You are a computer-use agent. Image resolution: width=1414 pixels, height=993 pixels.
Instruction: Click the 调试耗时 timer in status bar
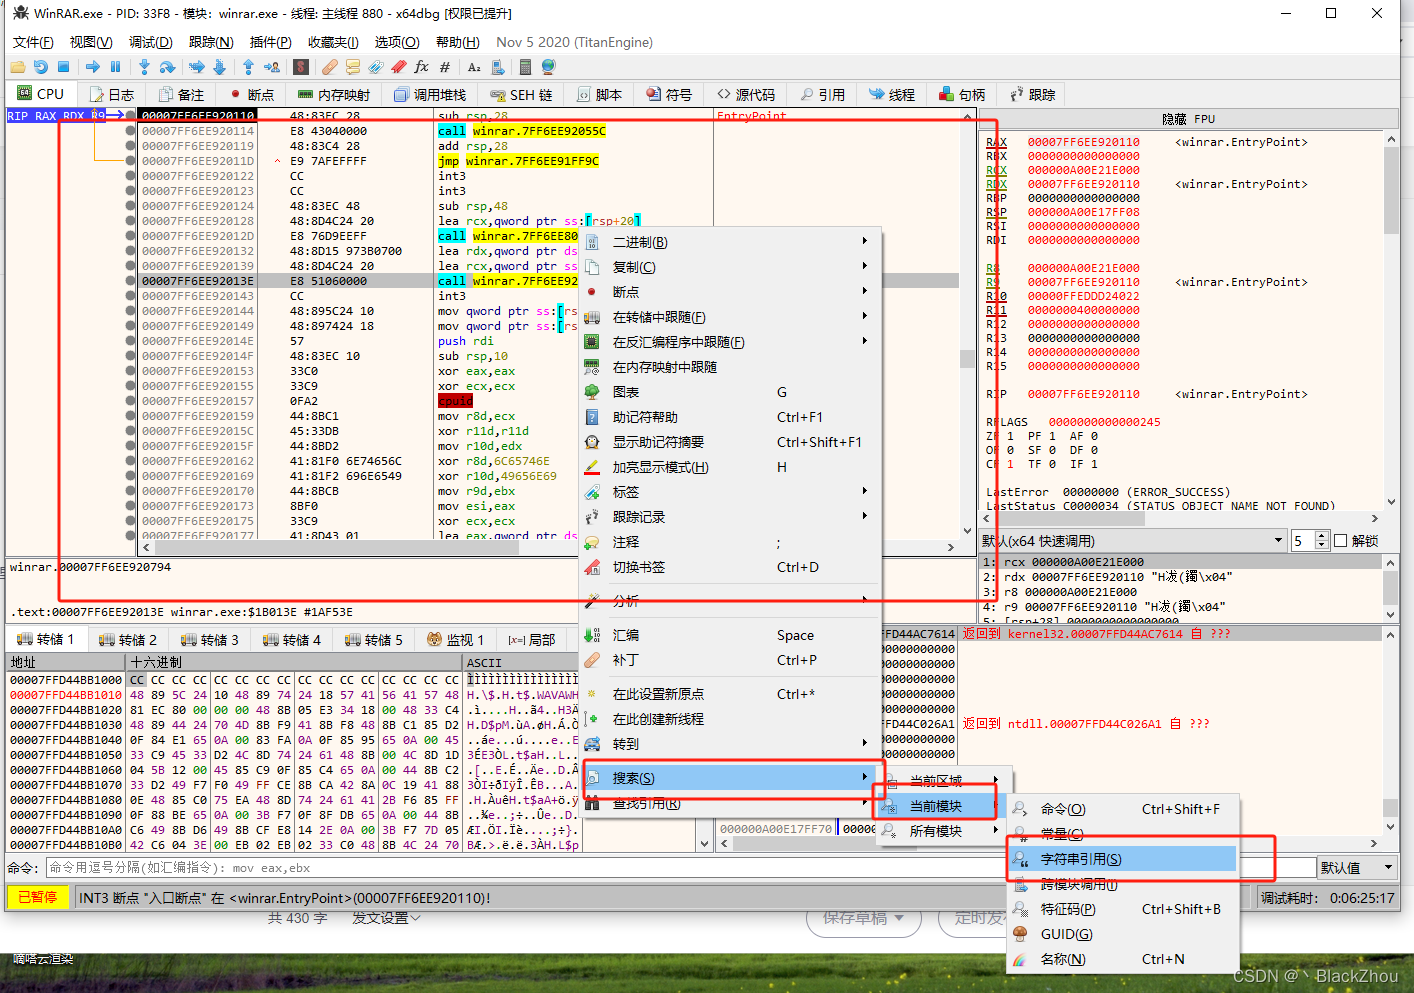(x=1327, y=898)
